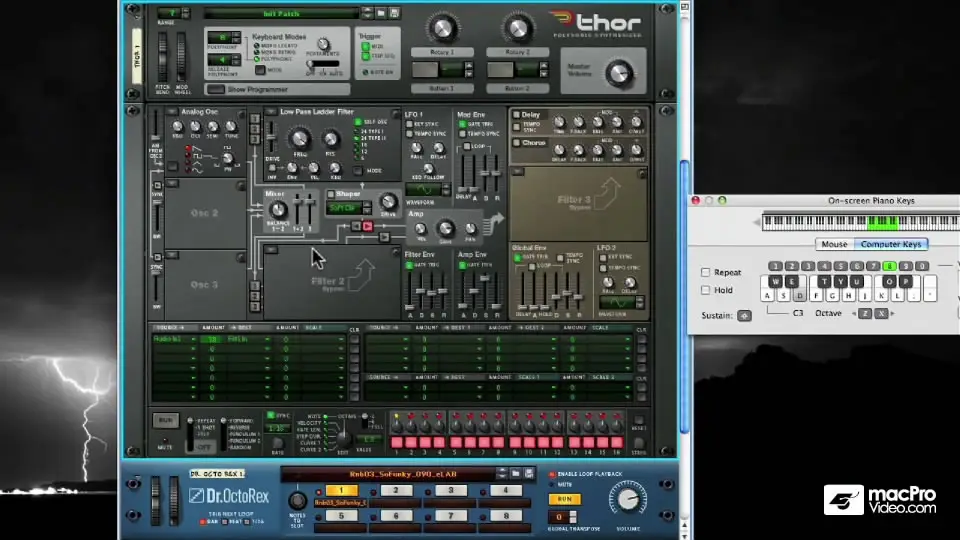Enable the Chorus effect

[517, 143]
